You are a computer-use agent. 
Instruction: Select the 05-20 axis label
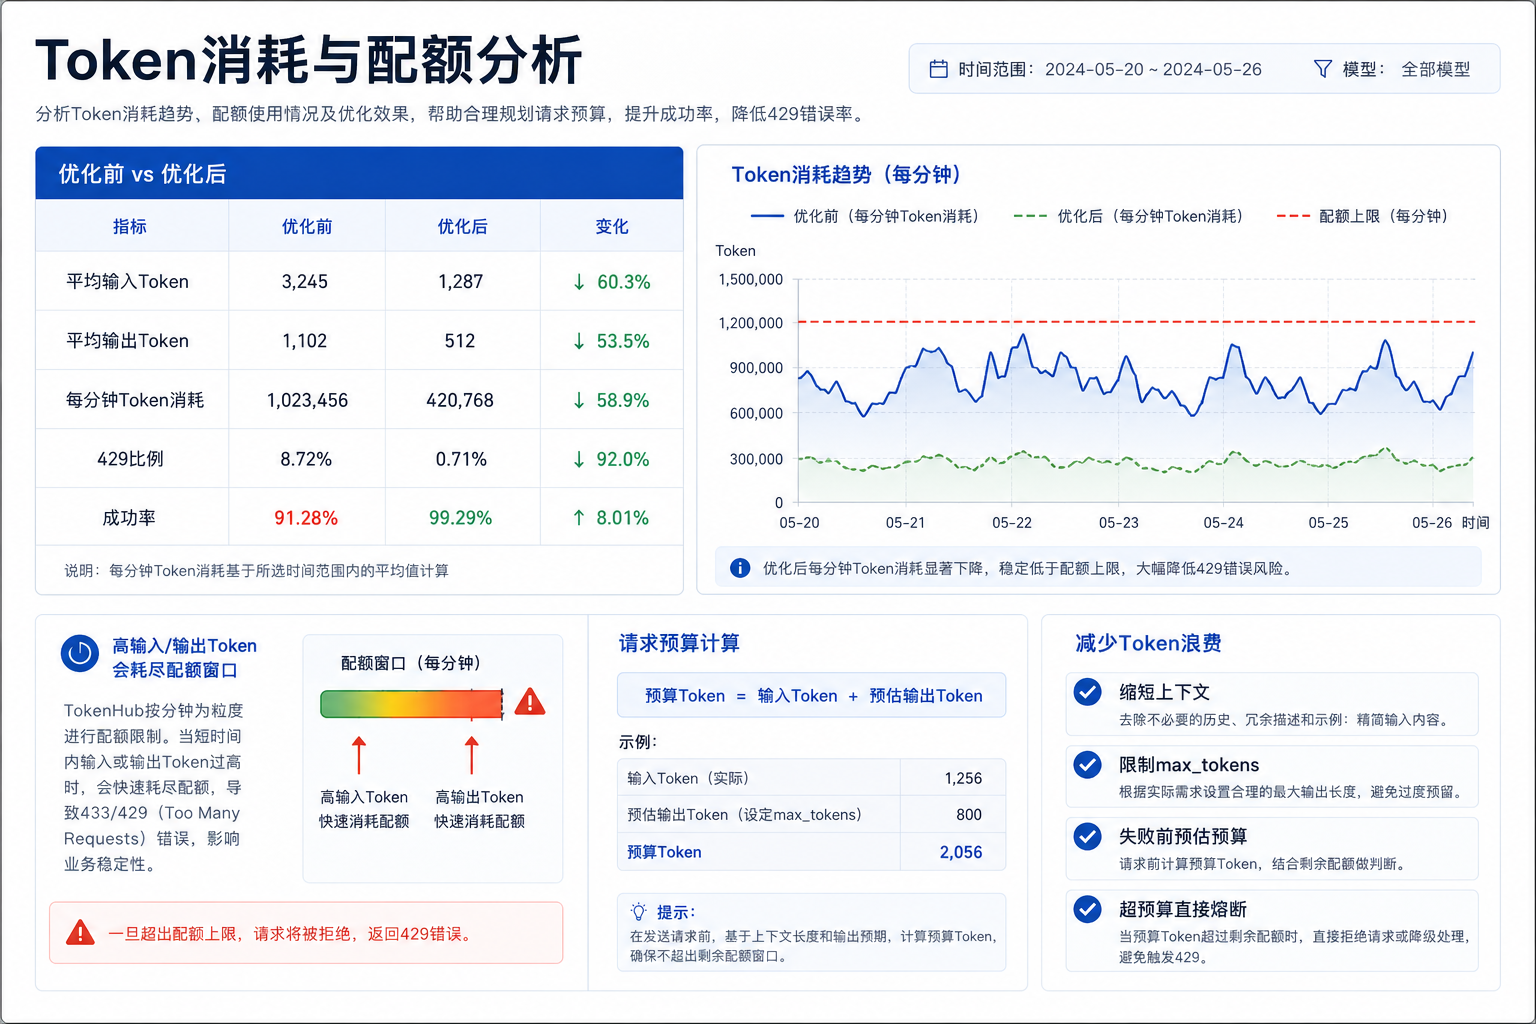799,523
